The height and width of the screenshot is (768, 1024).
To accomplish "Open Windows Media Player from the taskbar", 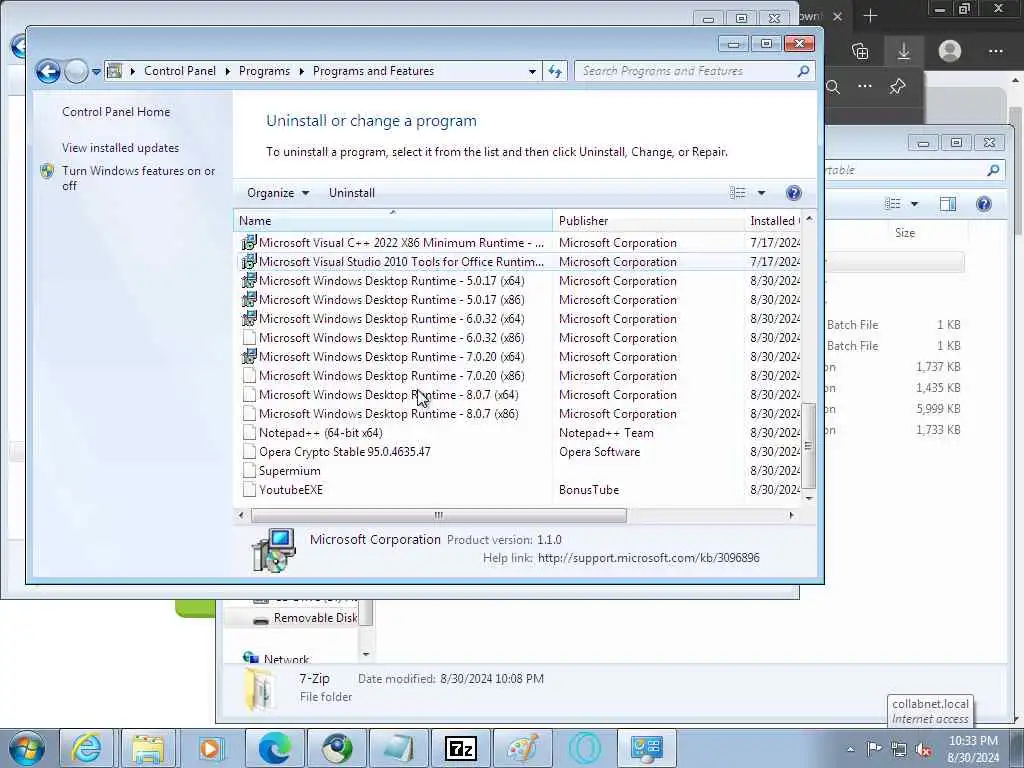I will click(x=210, y=748).
